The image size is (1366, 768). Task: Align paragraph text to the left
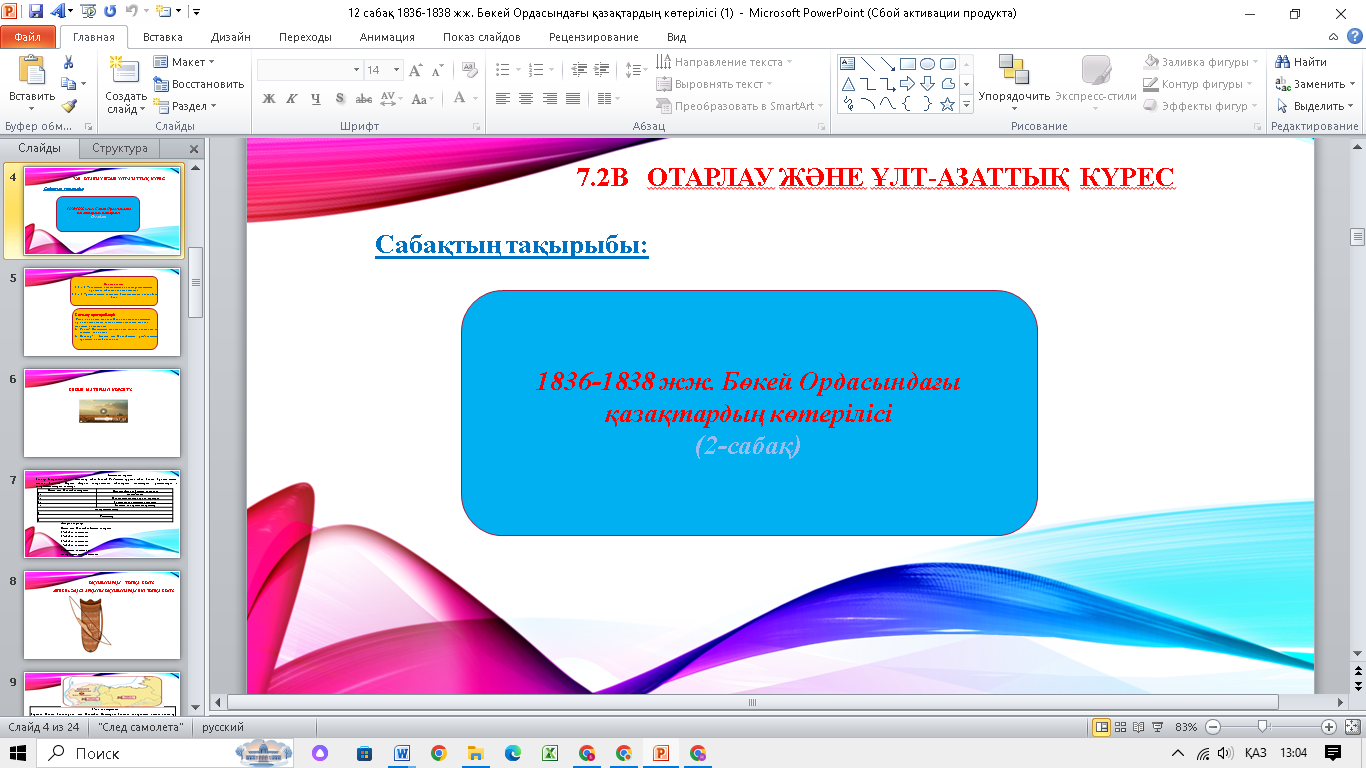502,98
